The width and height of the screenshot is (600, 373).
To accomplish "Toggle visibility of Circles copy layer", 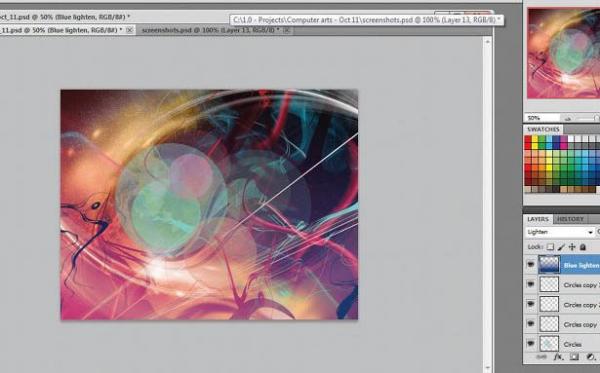I will pyautogui.click(x=531, y=324).
